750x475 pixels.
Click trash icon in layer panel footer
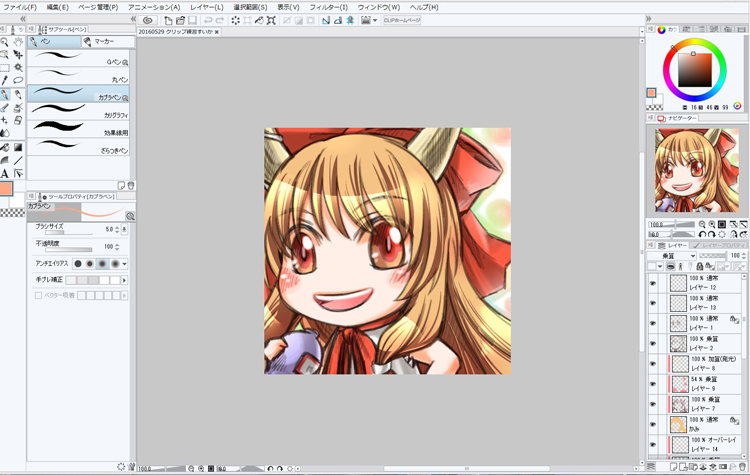click(741, 466)
